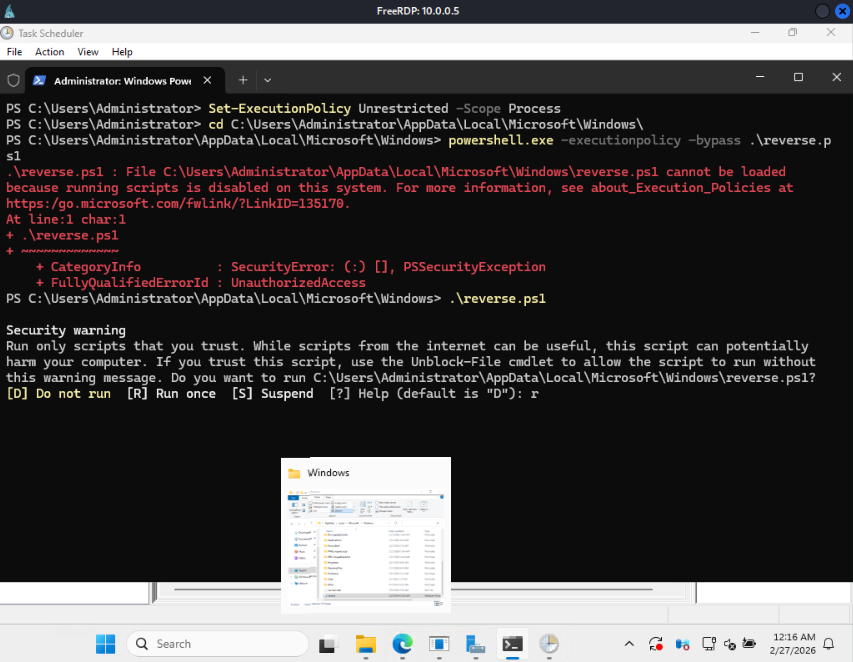Image resolution: width=853 pixels, height=662 pixels.
Task: Click the "[S] Suspend" option text
Action: (272, 393)
